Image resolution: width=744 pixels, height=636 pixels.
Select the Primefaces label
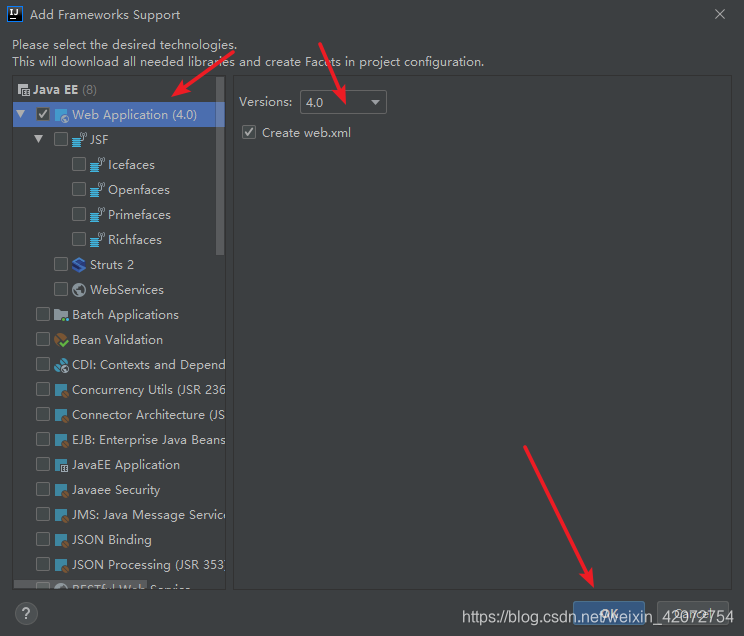[x=140, y=215]
